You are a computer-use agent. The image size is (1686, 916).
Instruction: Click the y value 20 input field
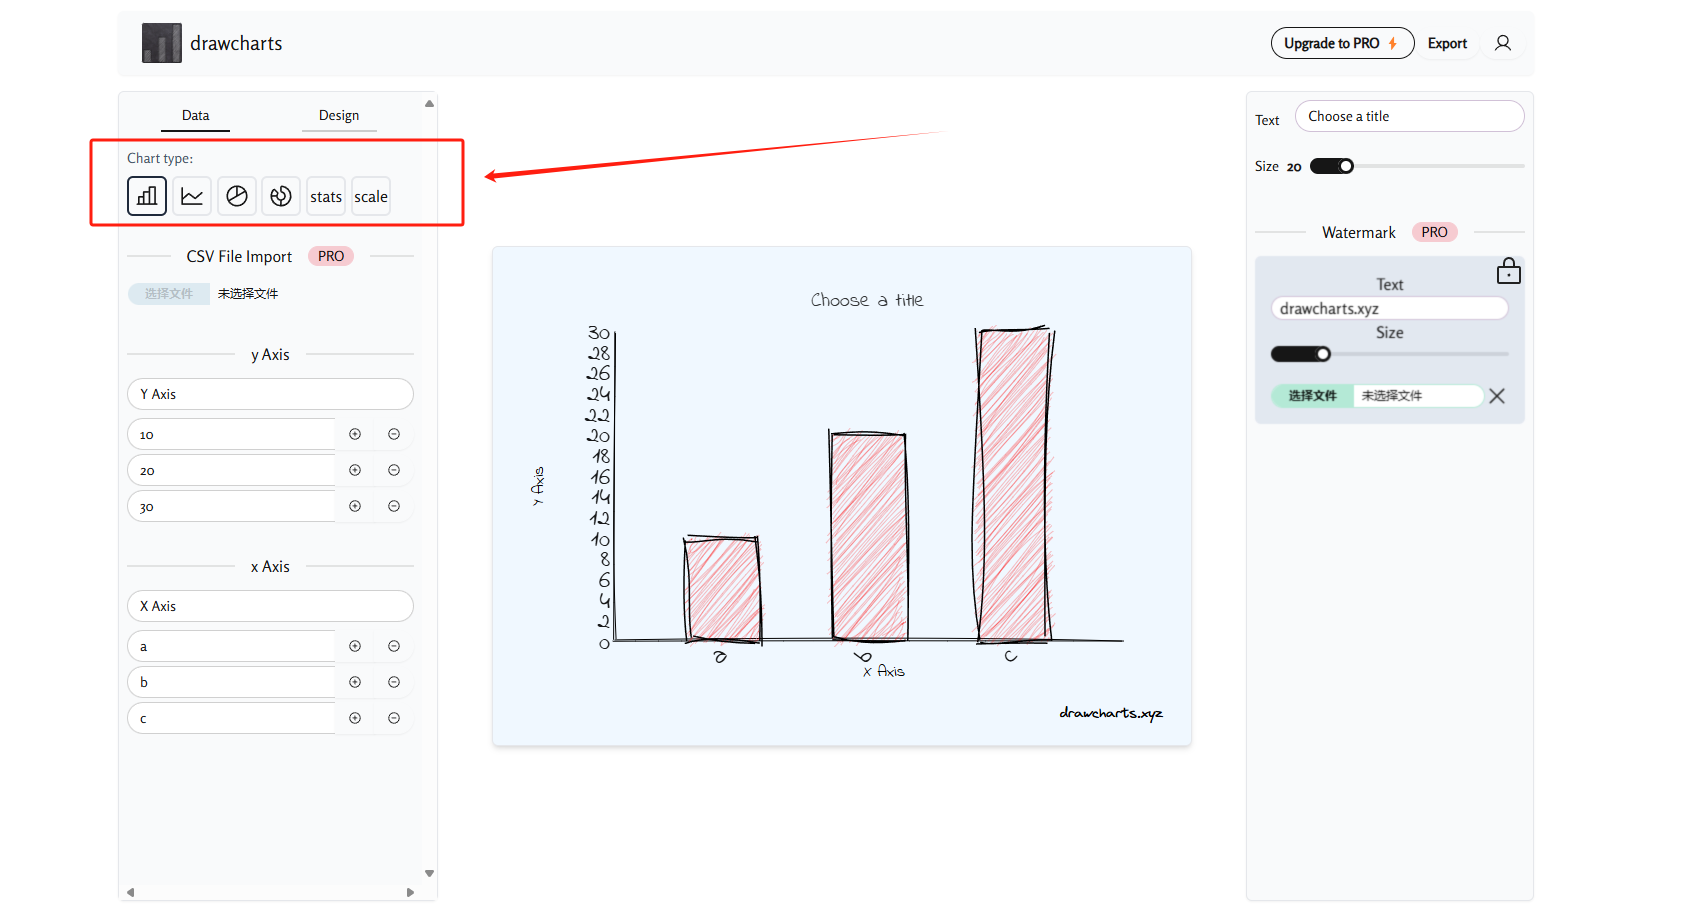[232, 470]
